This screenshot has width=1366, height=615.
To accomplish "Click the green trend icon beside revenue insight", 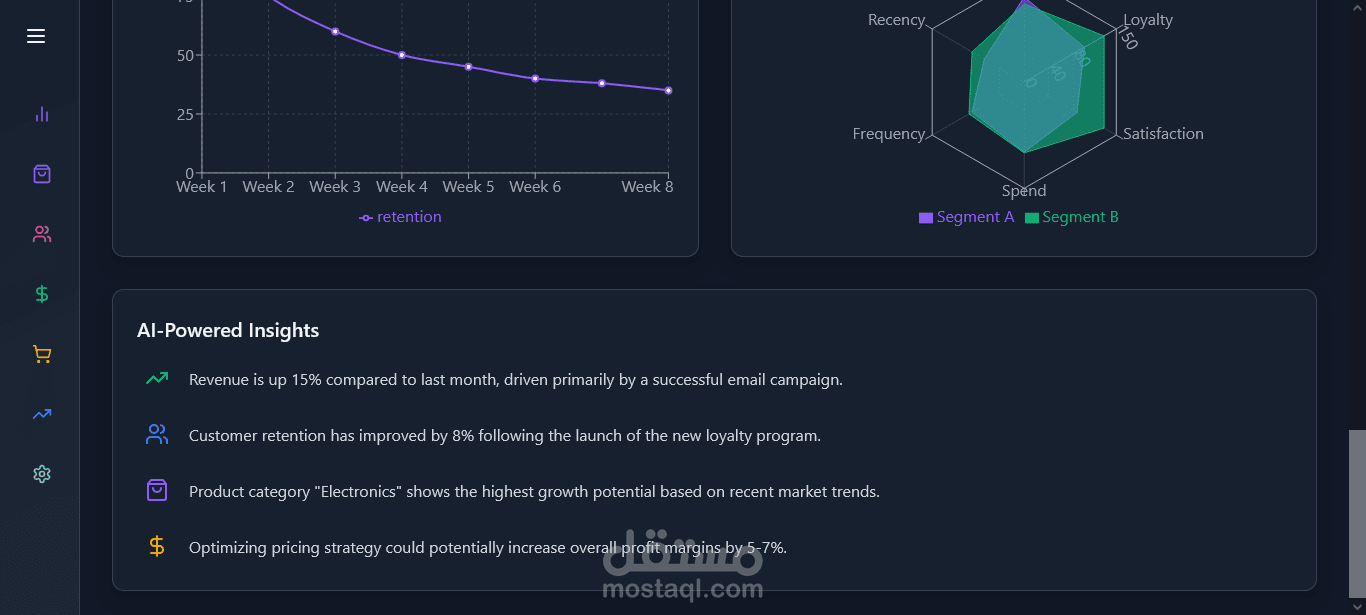I will click(x=157, y=379).
